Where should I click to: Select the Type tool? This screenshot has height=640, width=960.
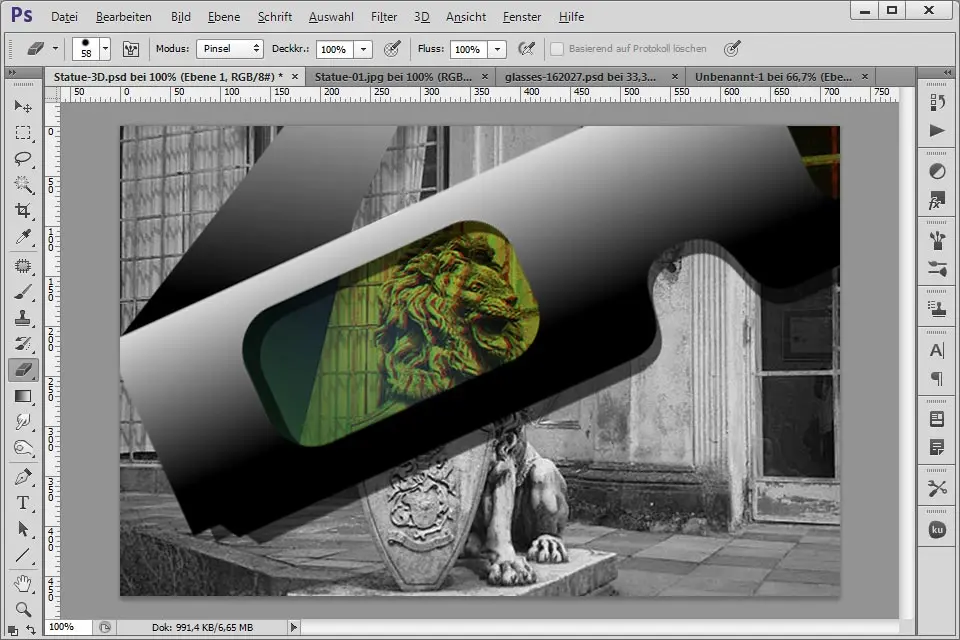tap(22, 502)
